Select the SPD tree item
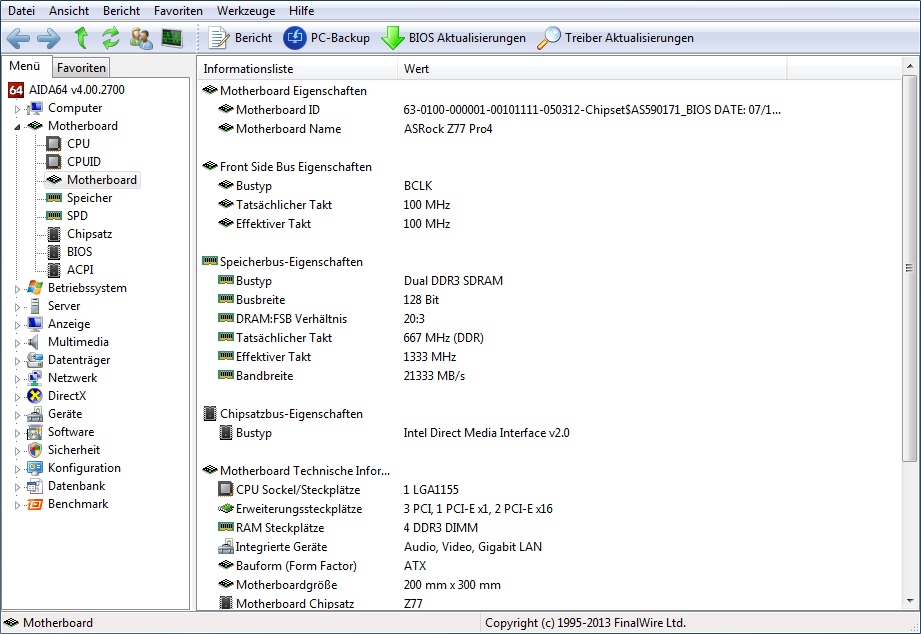This screenshot has width=921, height=634. pos(77,216)
